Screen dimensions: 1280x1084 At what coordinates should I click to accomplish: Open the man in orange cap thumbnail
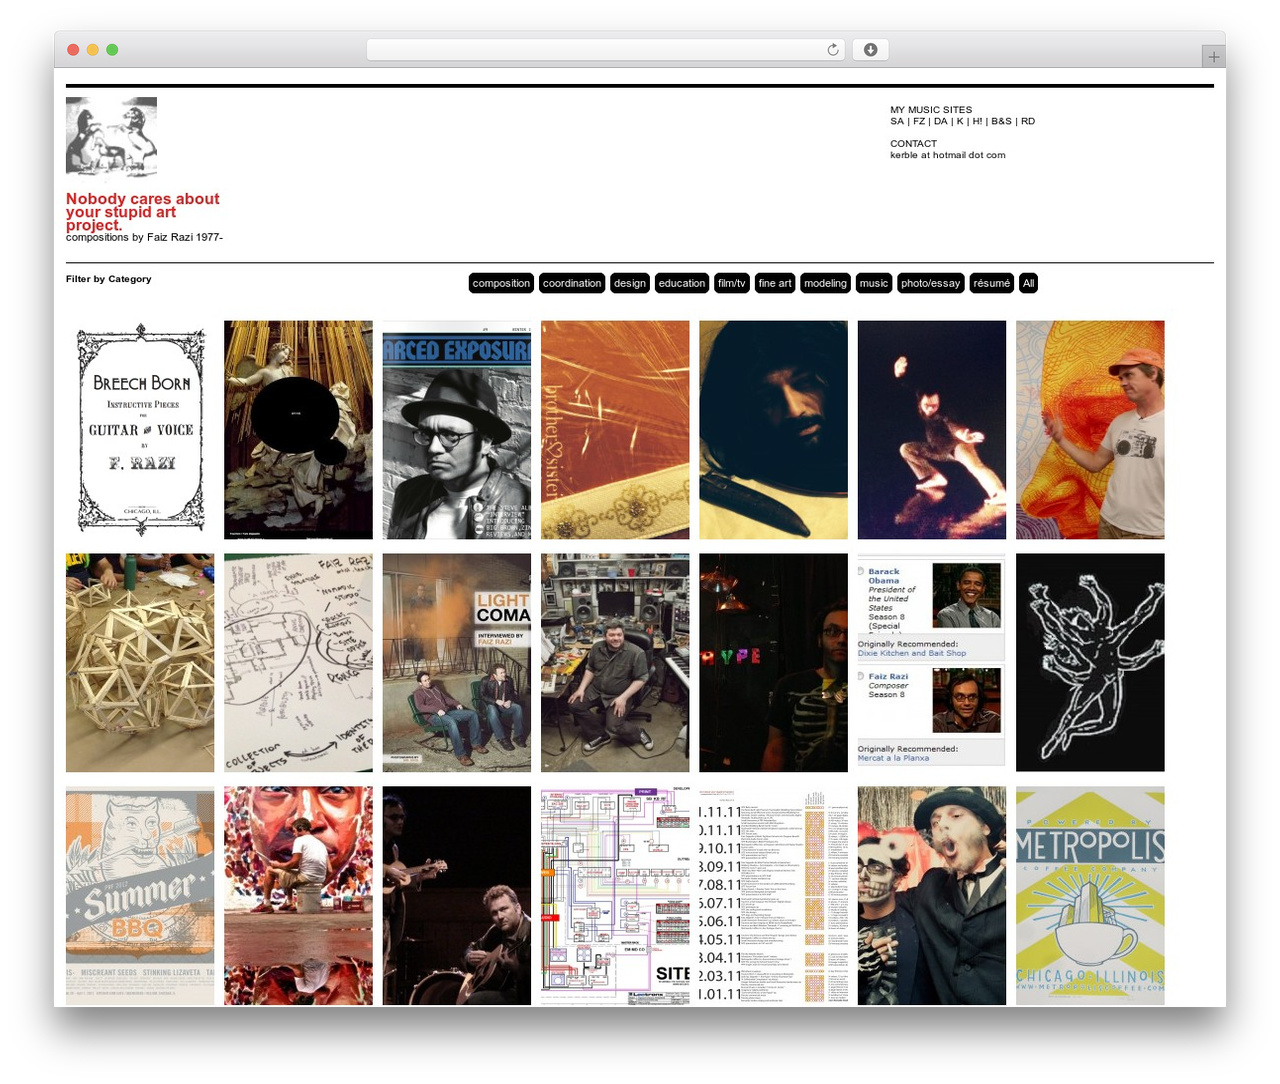(x=1090, y=430)
